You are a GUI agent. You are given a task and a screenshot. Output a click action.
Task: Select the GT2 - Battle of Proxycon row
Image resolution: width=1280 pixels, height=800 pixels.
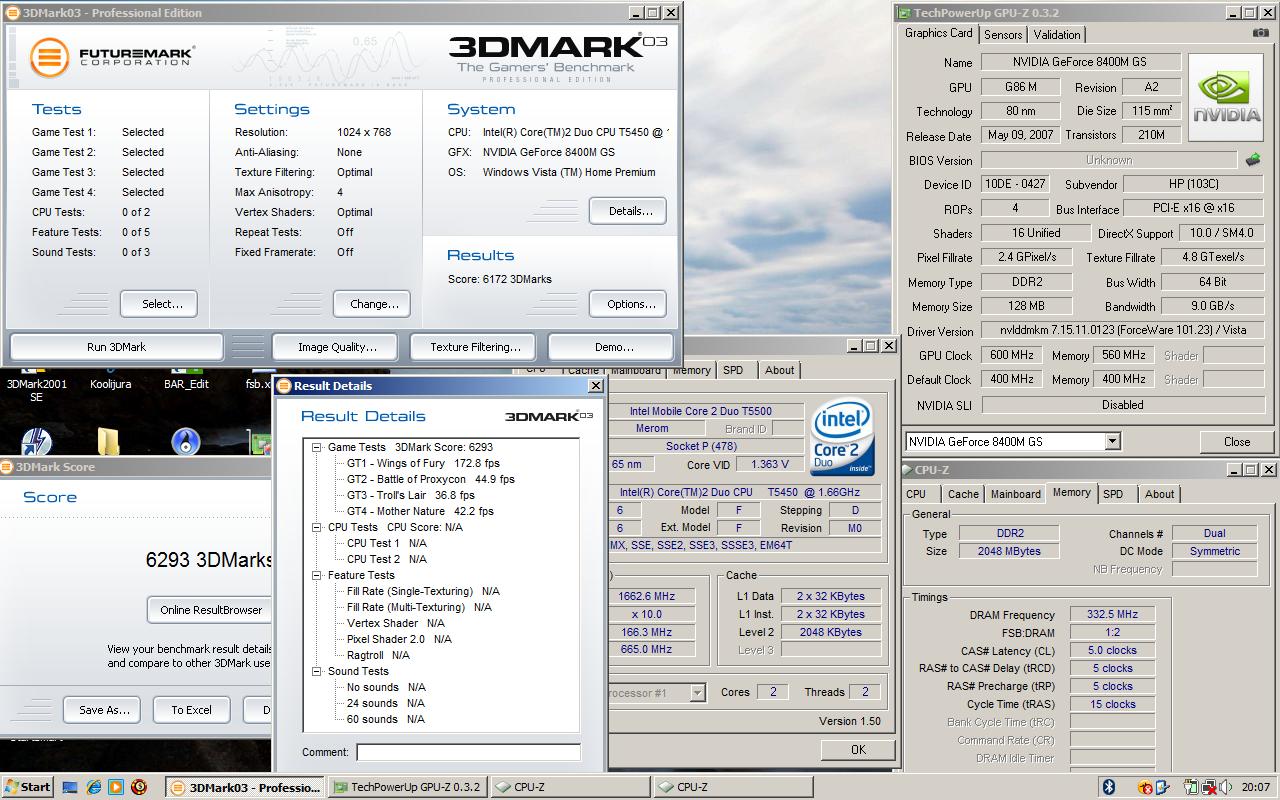click(431, 479)
